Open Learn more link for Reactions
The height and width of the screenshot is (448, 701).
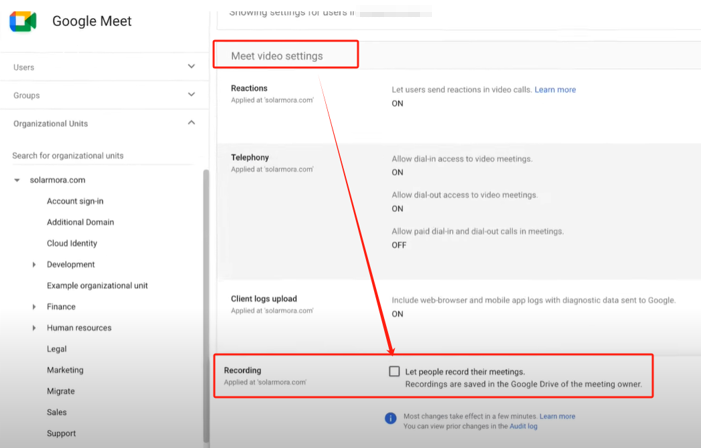(555, 89)
